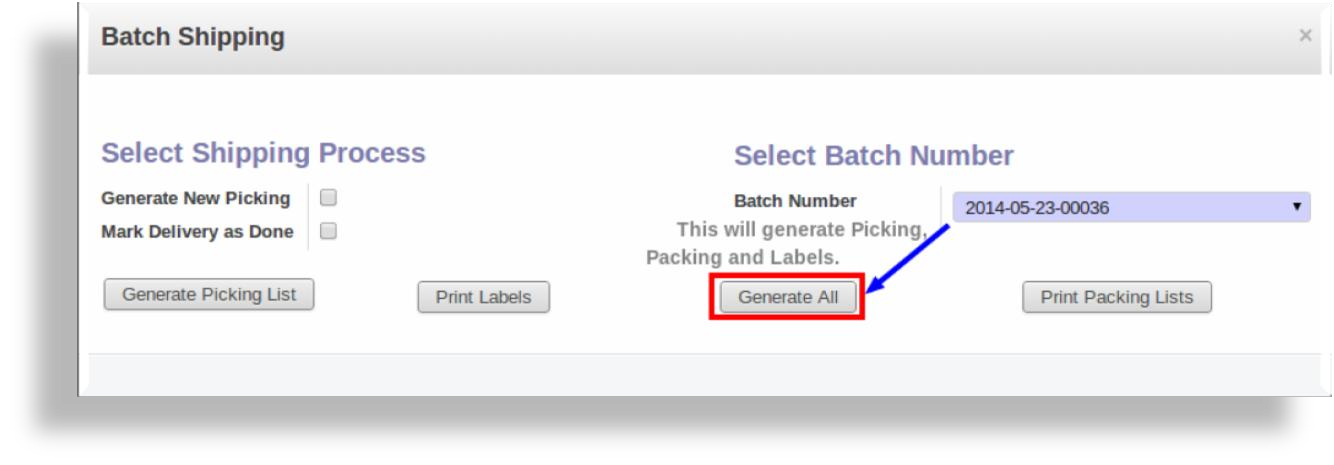Image resolution: width=1334 pixels, height=465 pixels.
Task: Click the Batch Number dropdown arrow
Action: [x=1296, y=208]
